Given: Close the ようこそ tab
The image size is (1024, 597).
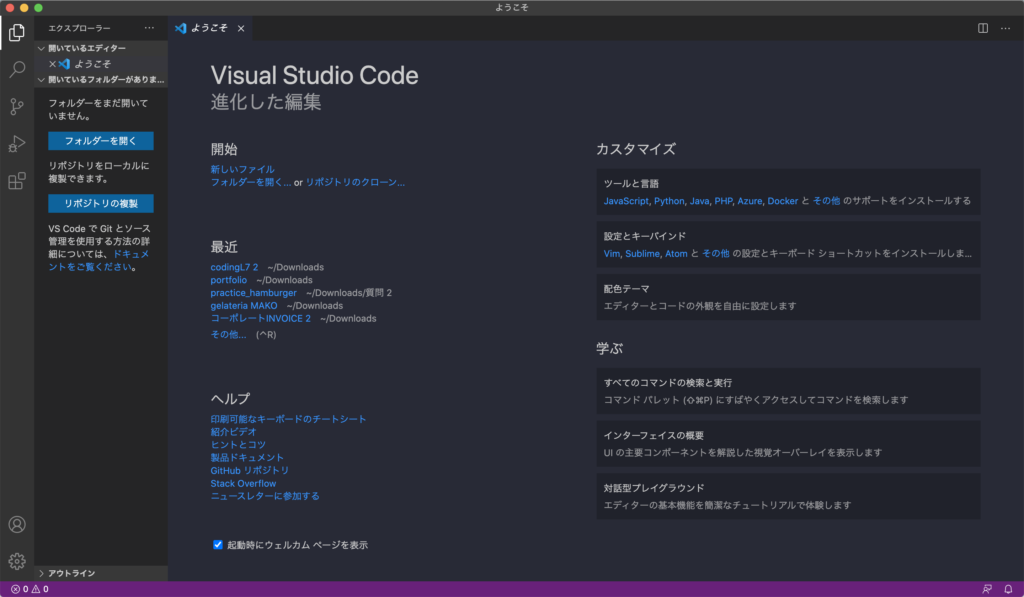Looking at the screenshot, I should pyautogui.click(x=241, y=28).
